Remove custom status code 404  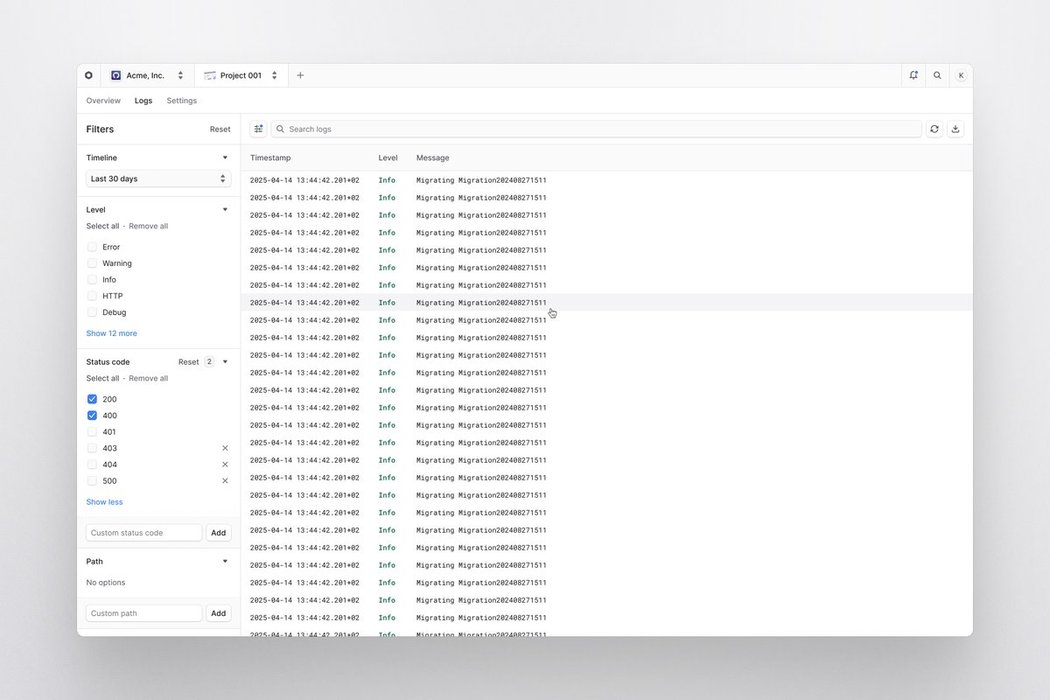click(x=225, y=465)
